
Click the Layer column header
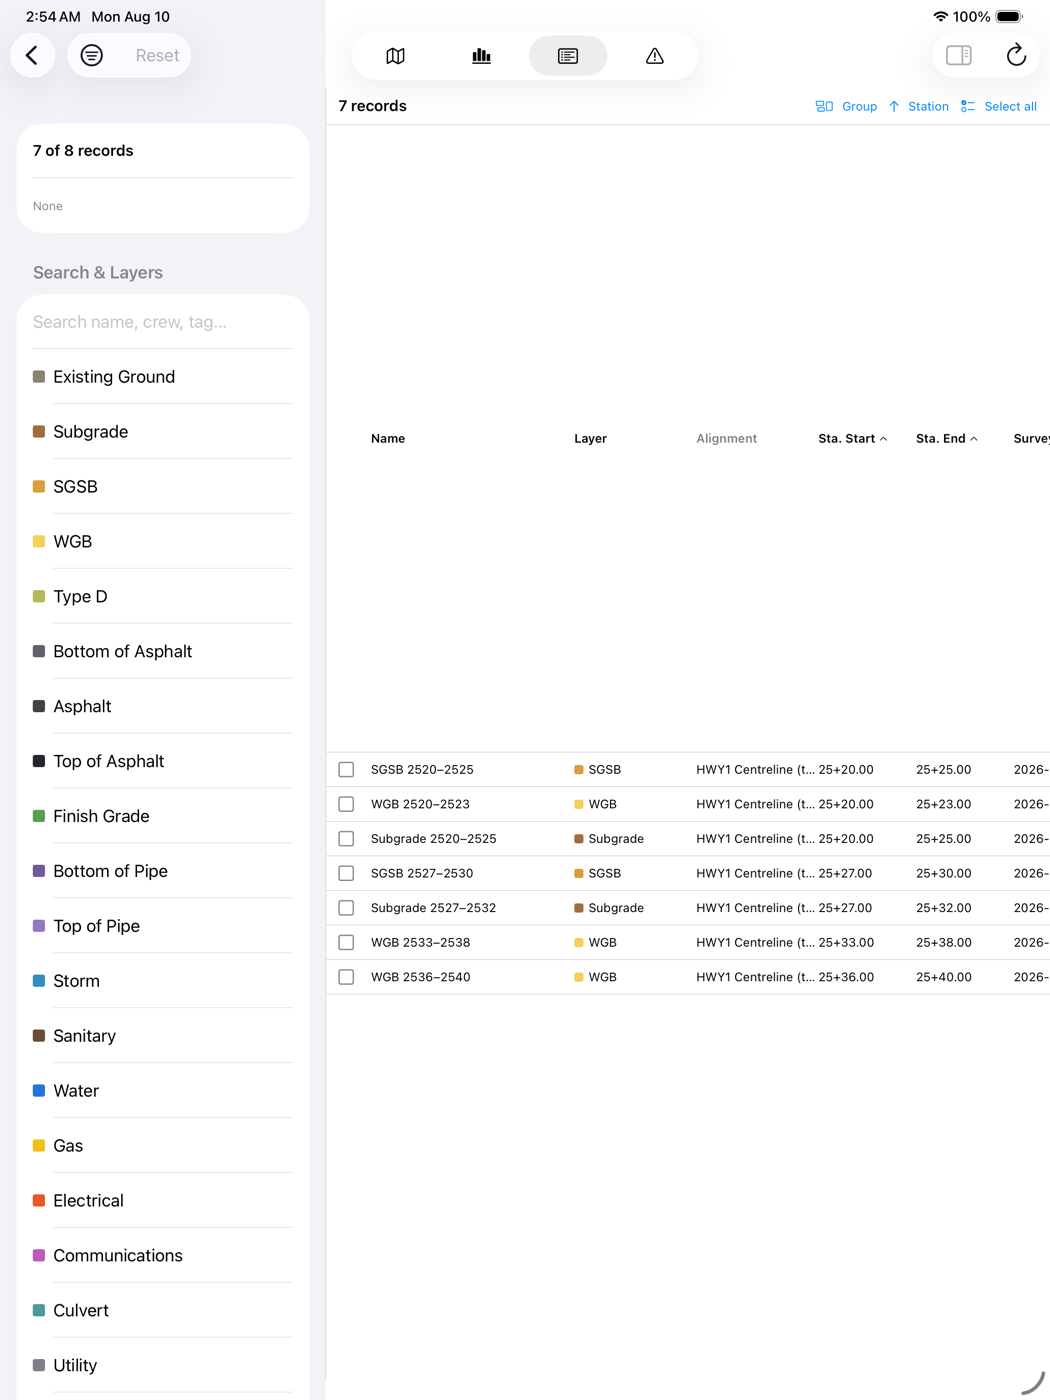(x=590, y=439)
